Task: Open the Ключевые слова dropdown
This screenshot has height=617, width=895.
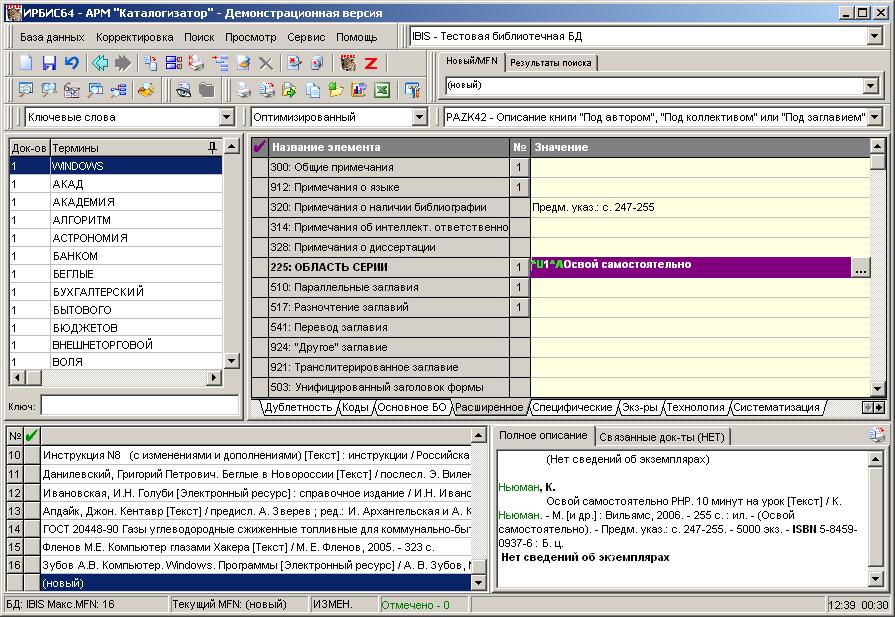Action: pos(225,118)
